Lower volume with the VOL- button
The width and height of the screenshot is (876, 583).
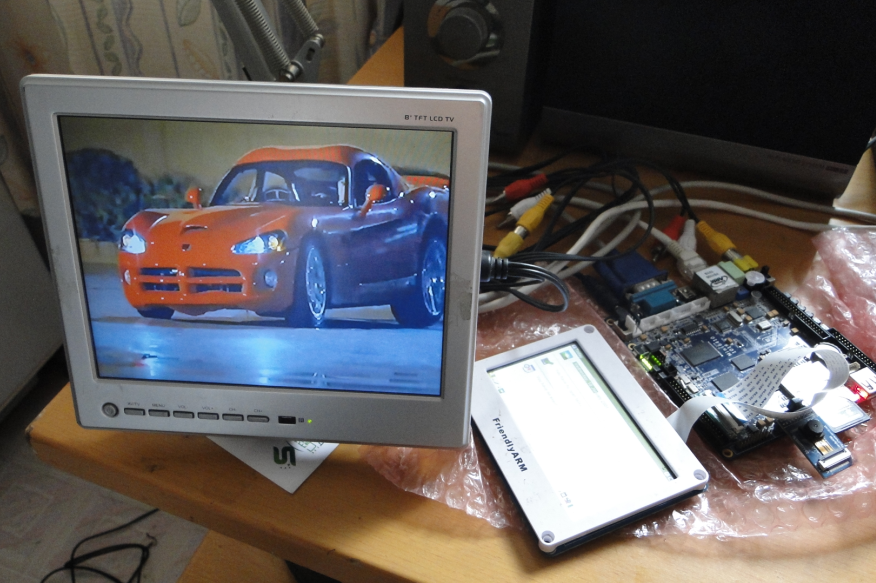tap(183, 415)
